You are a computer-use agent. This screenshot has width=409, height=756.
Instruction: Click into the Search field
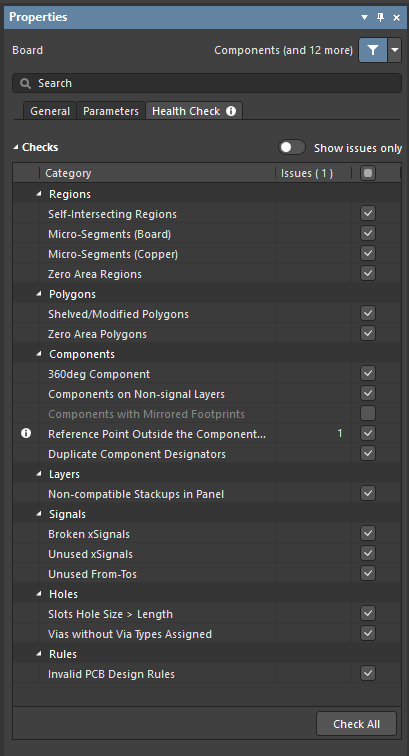click(x=207, y=83)
